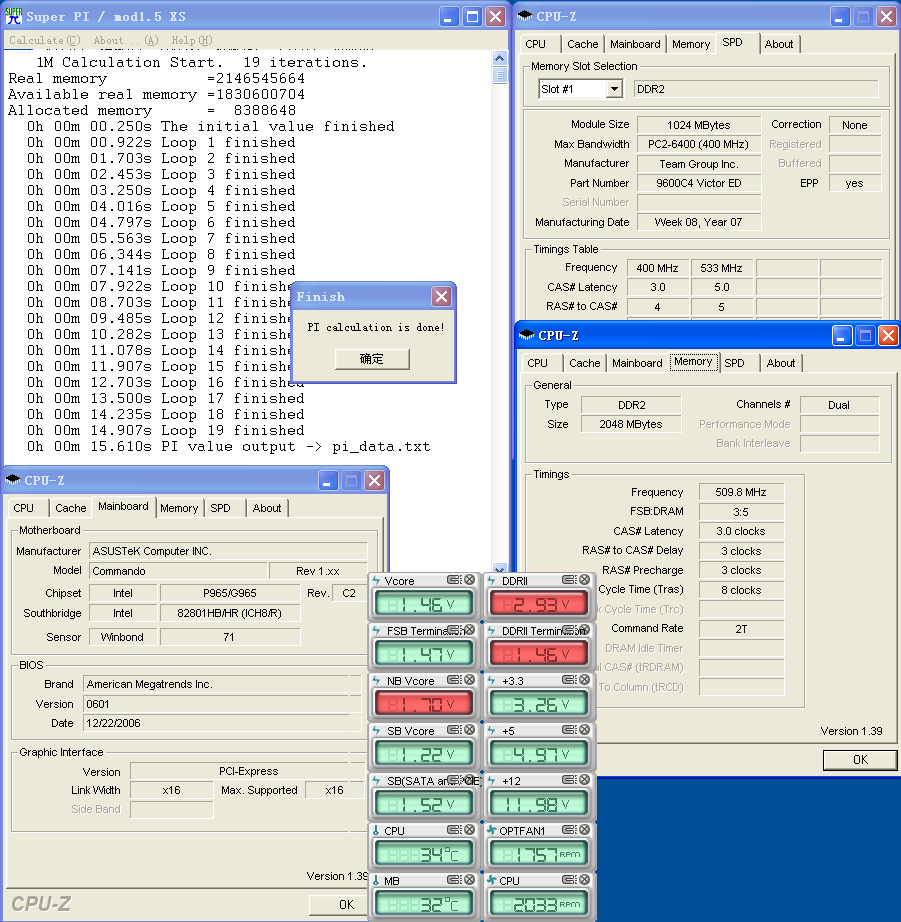This screenshot has width=901, height=922.
Task: Open settings icon on the CPU temperature monitor
Action: 453,830
